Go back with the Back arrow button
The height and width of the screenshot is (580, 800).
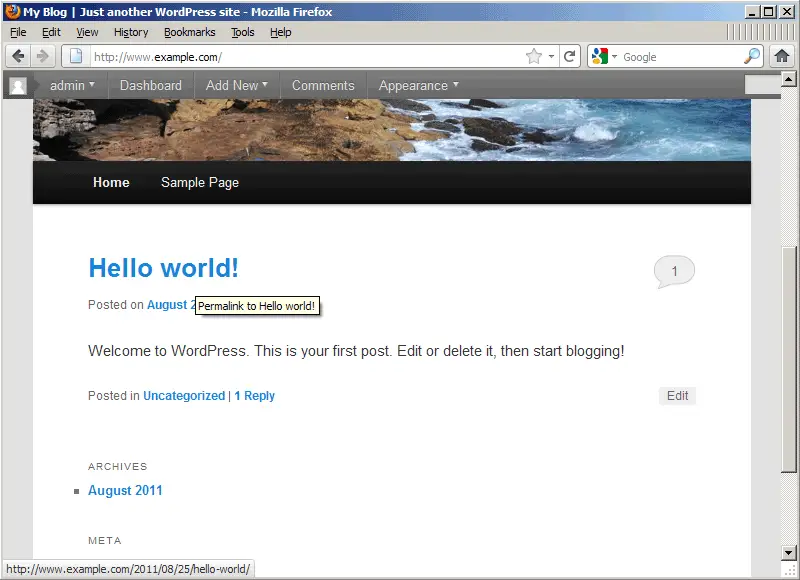[x=18, y=56]
